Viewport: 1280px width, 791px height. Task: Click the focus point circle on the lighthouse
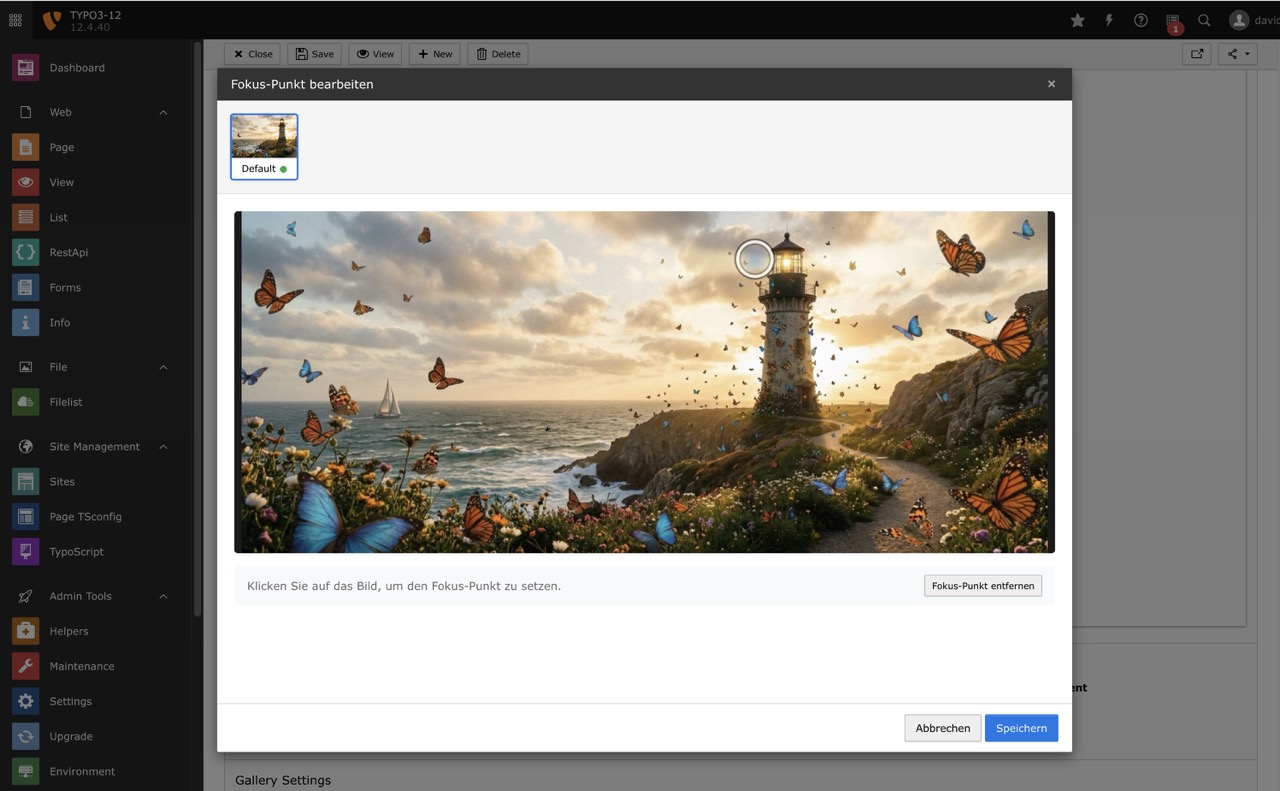pyautogui.click(x=755, y=258)
